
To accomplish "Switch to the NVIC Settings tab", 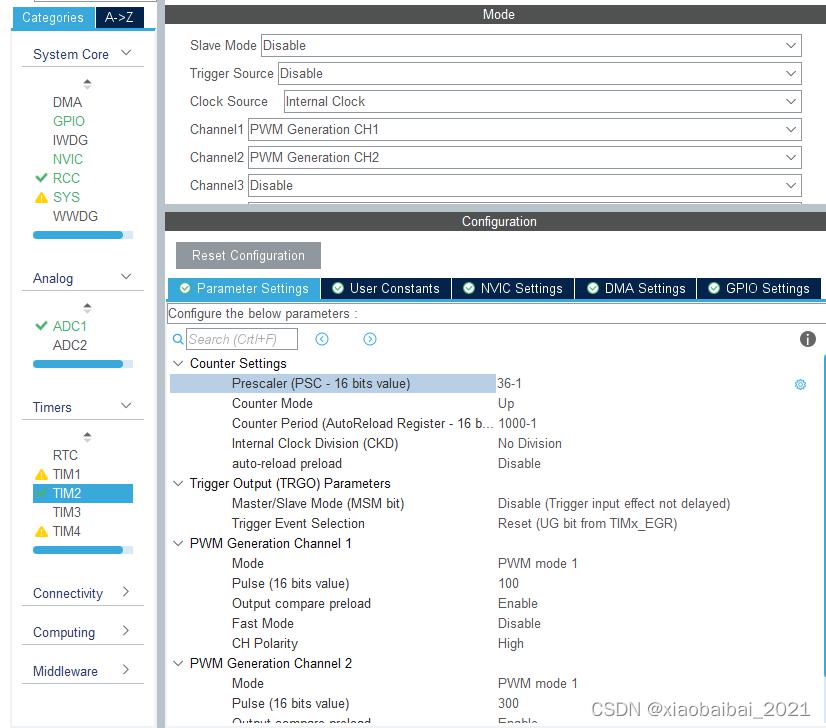I will click(x=512, y=288).
